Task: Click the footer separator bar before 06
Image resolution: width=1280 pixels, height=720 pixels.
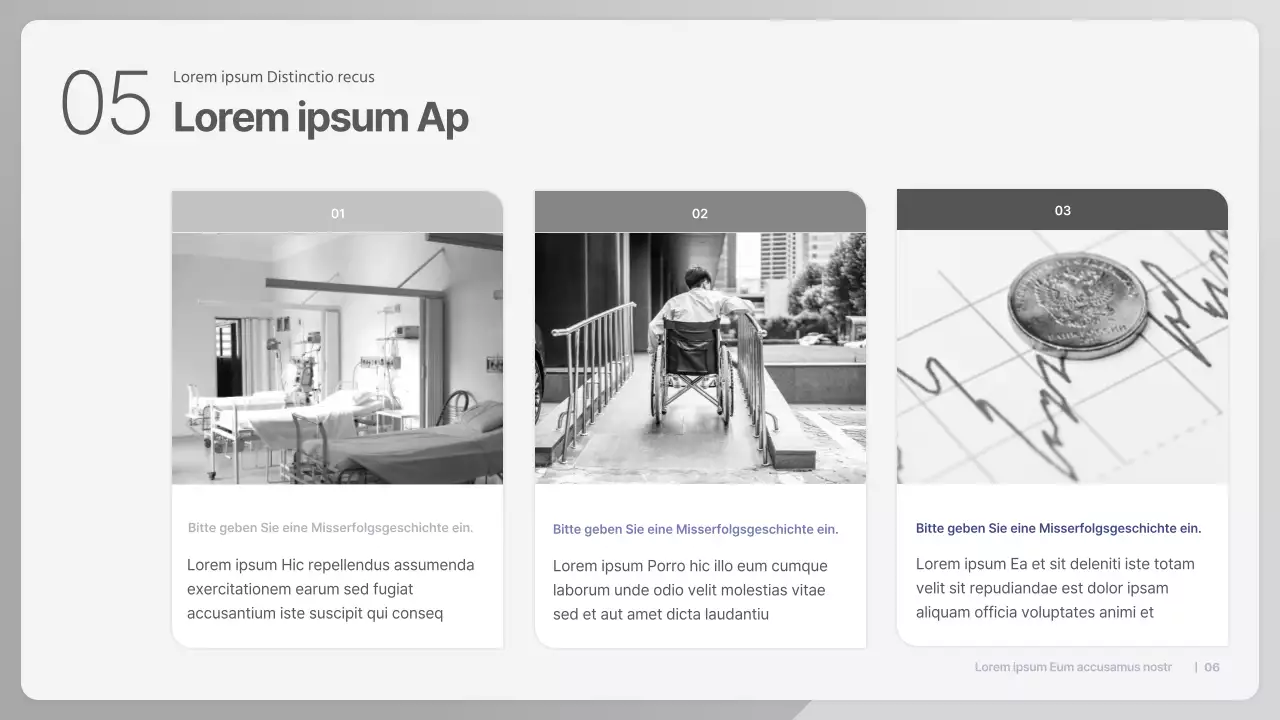Action: click(x=1196, y=667)
